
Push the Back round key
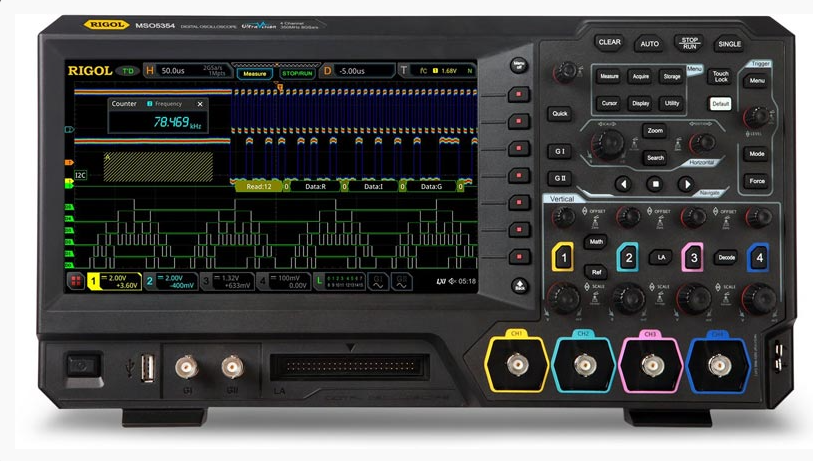point(520,286)
